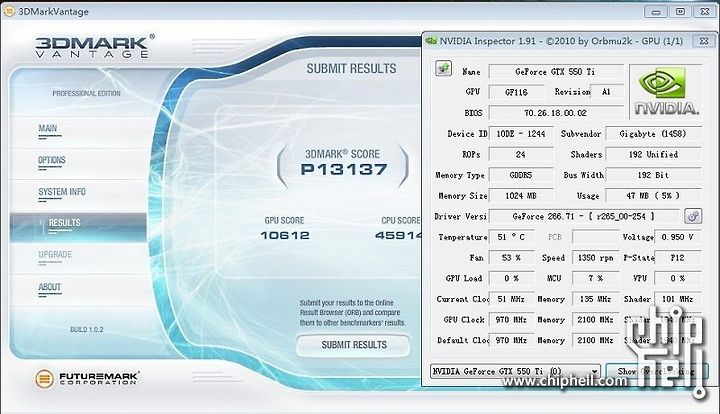Click the P-State value P12

(678, 257)
